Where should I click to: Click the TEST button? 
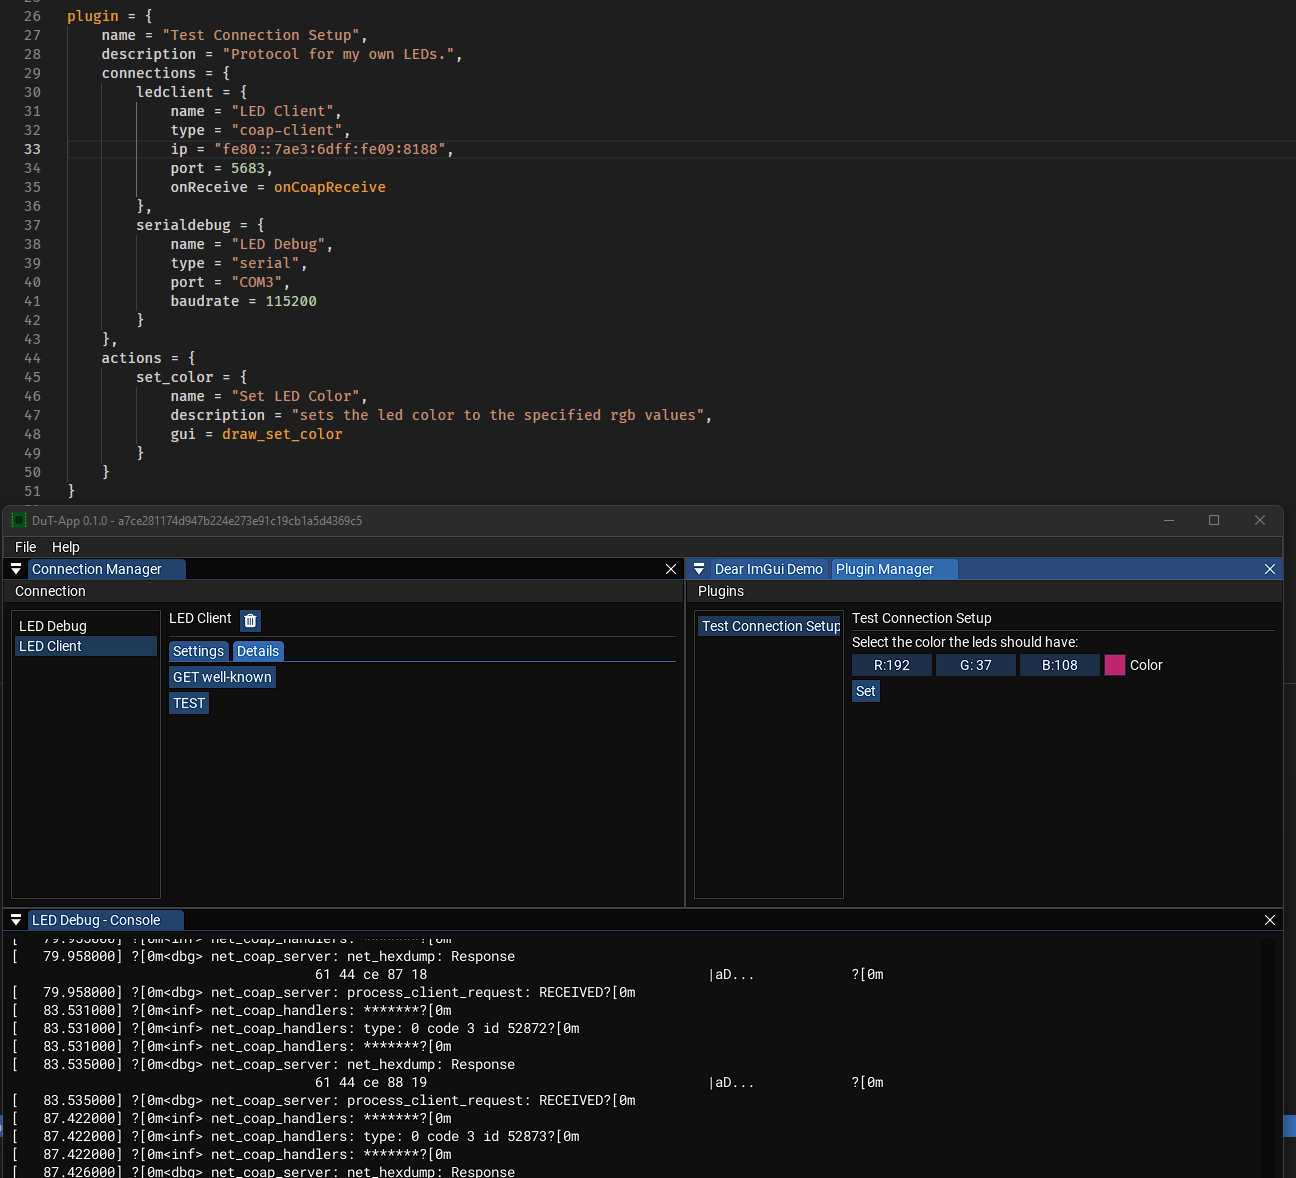[x=189, y=703]
